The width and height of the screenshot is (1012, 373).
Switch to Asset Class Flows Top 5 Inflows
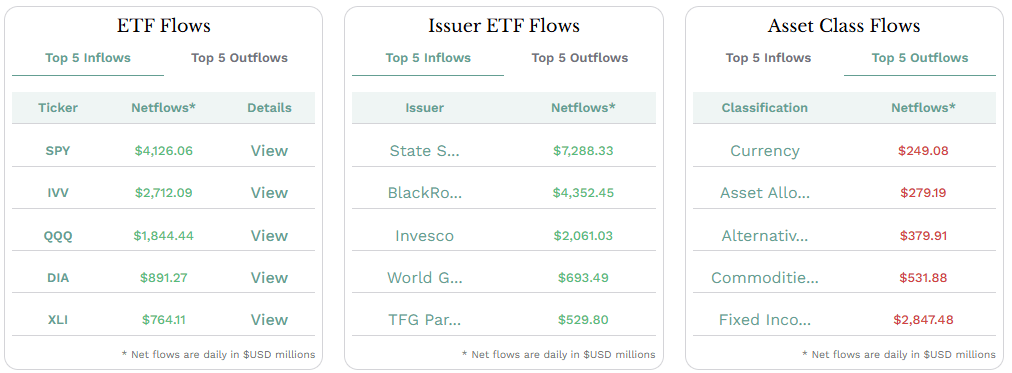768,58
